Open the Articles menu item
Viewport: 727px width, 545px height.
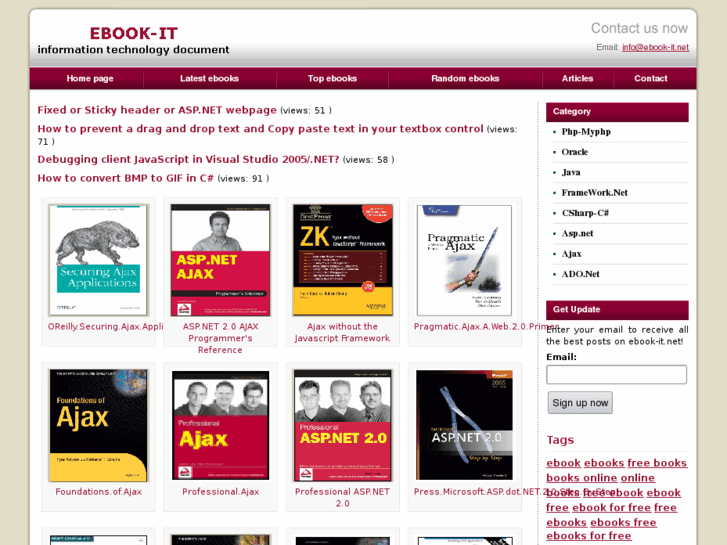[x=577, y=78]
